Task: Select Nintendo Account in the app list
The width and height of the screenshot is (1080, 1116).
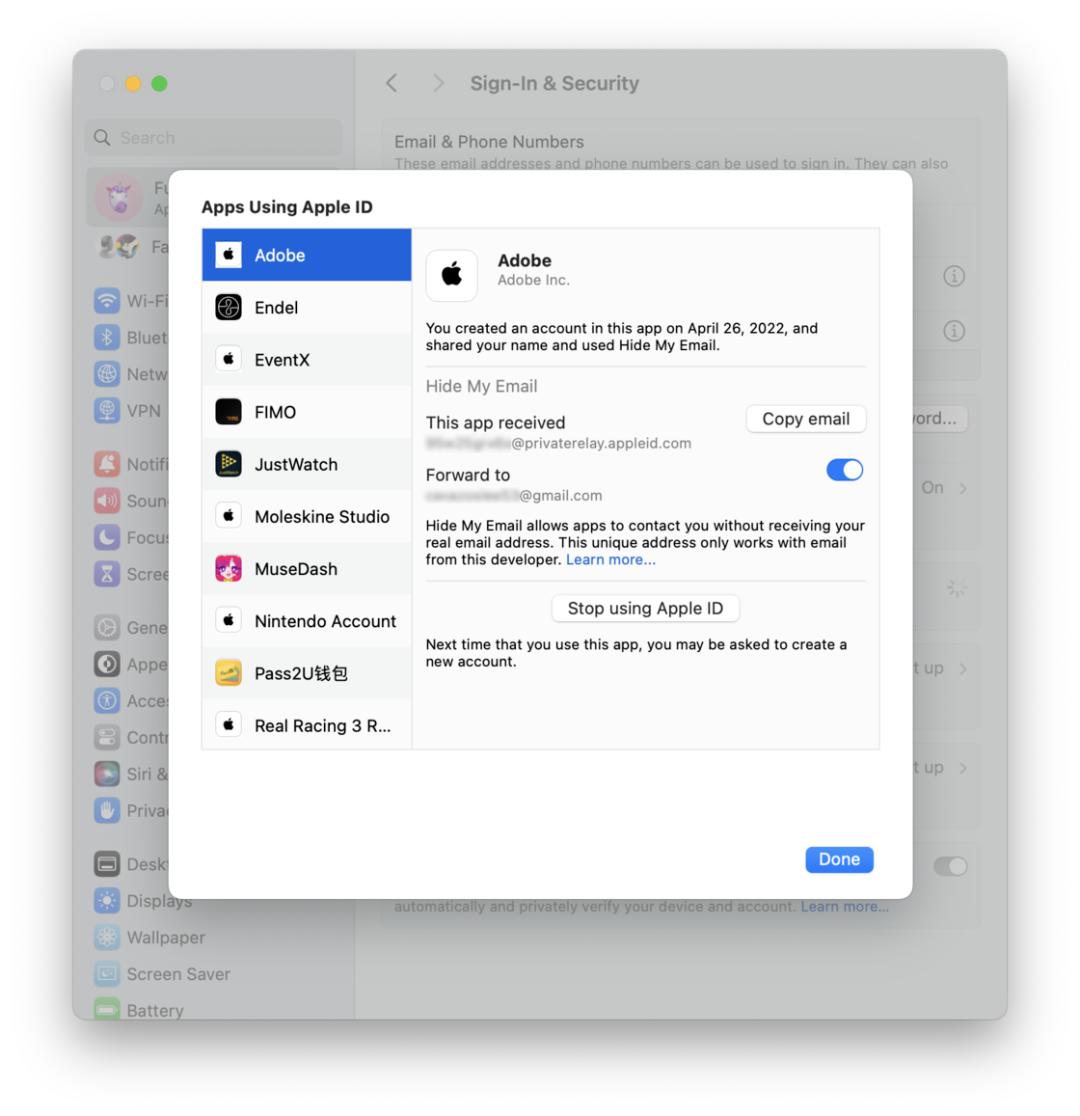Action: (x=324, y=621)
